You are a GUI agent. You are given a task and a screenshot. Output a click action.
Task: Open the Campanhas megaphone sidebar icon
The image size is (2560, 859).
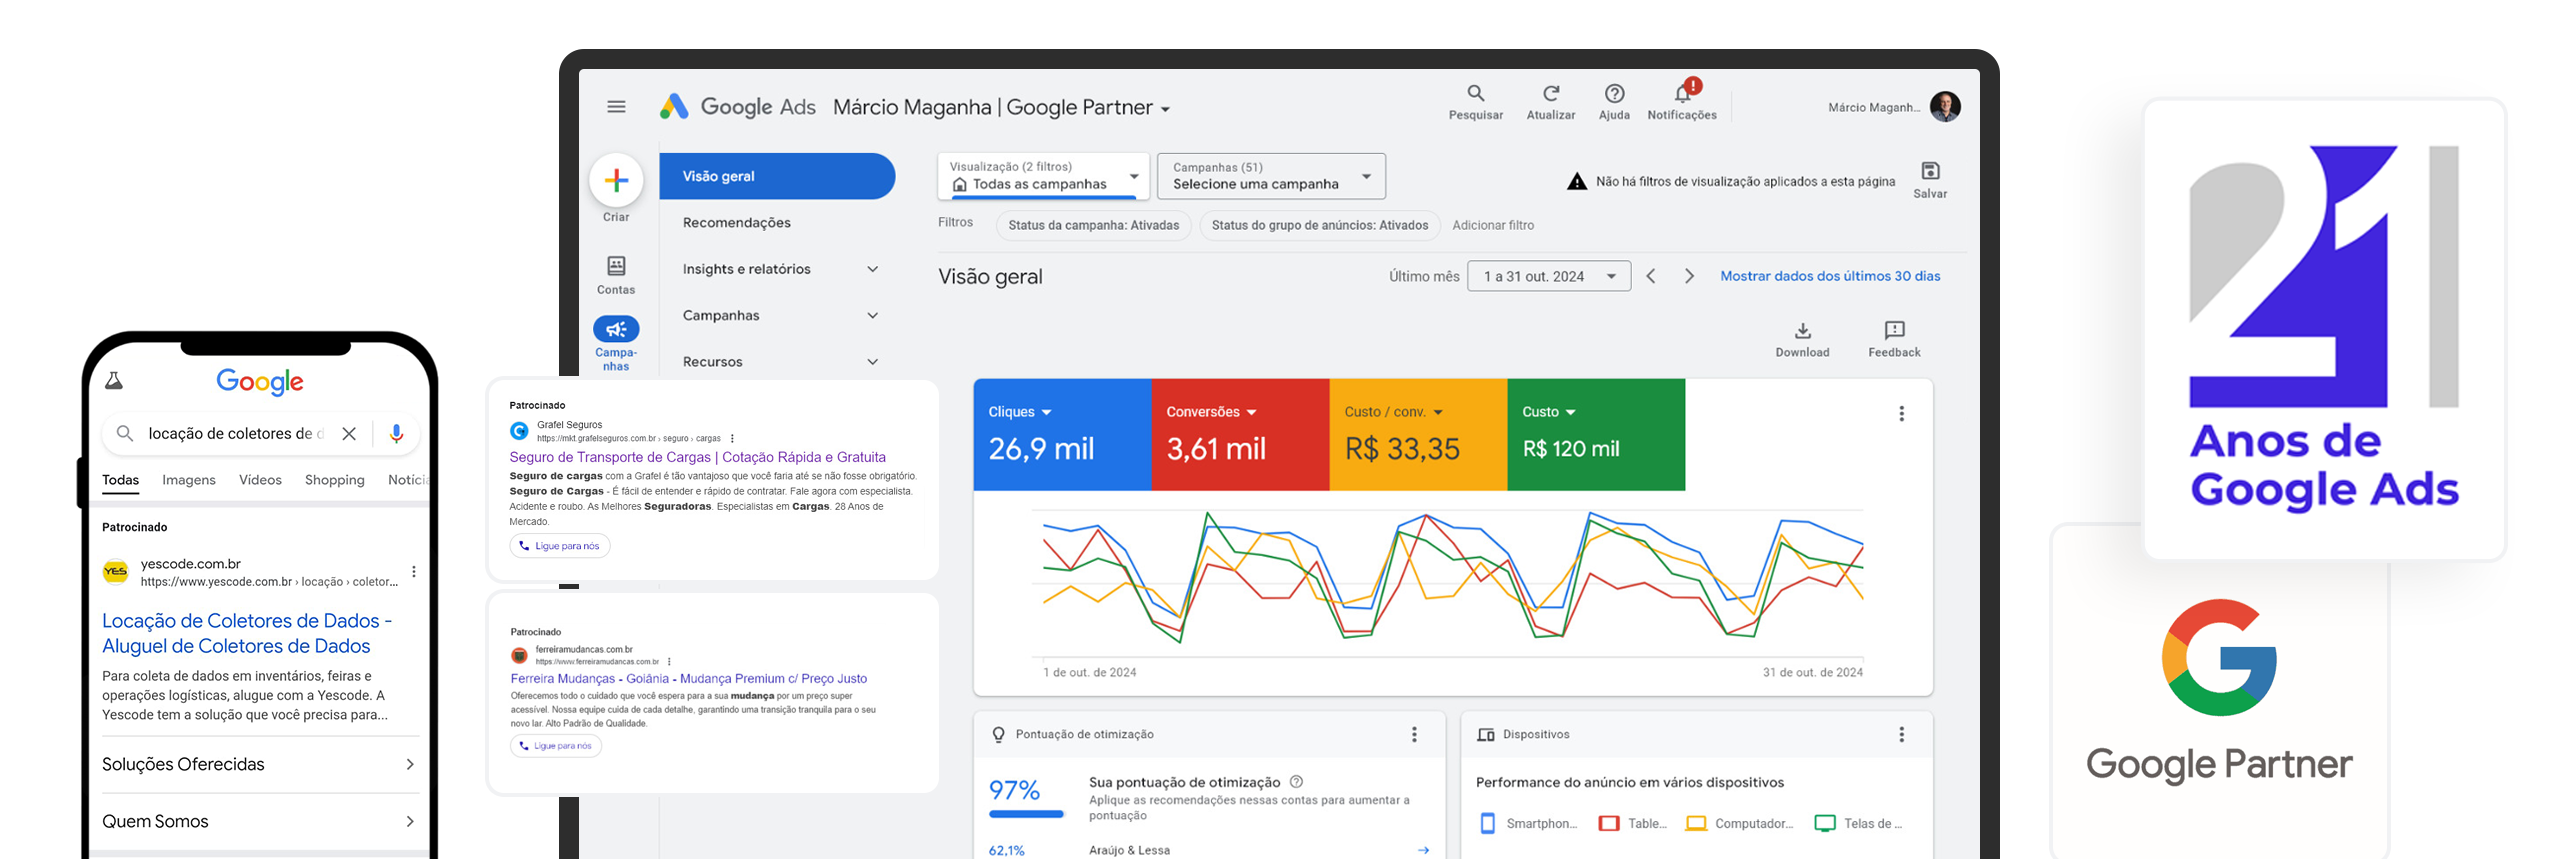click(x=616, y=329)
